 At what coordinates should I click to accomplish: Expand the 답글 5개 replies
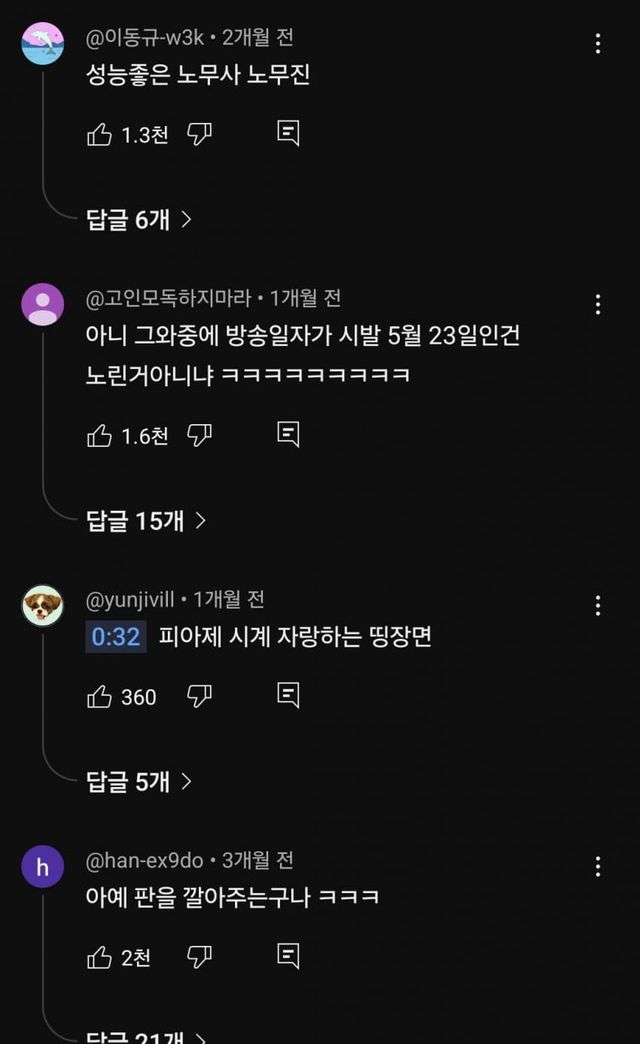tap(139, 781)
